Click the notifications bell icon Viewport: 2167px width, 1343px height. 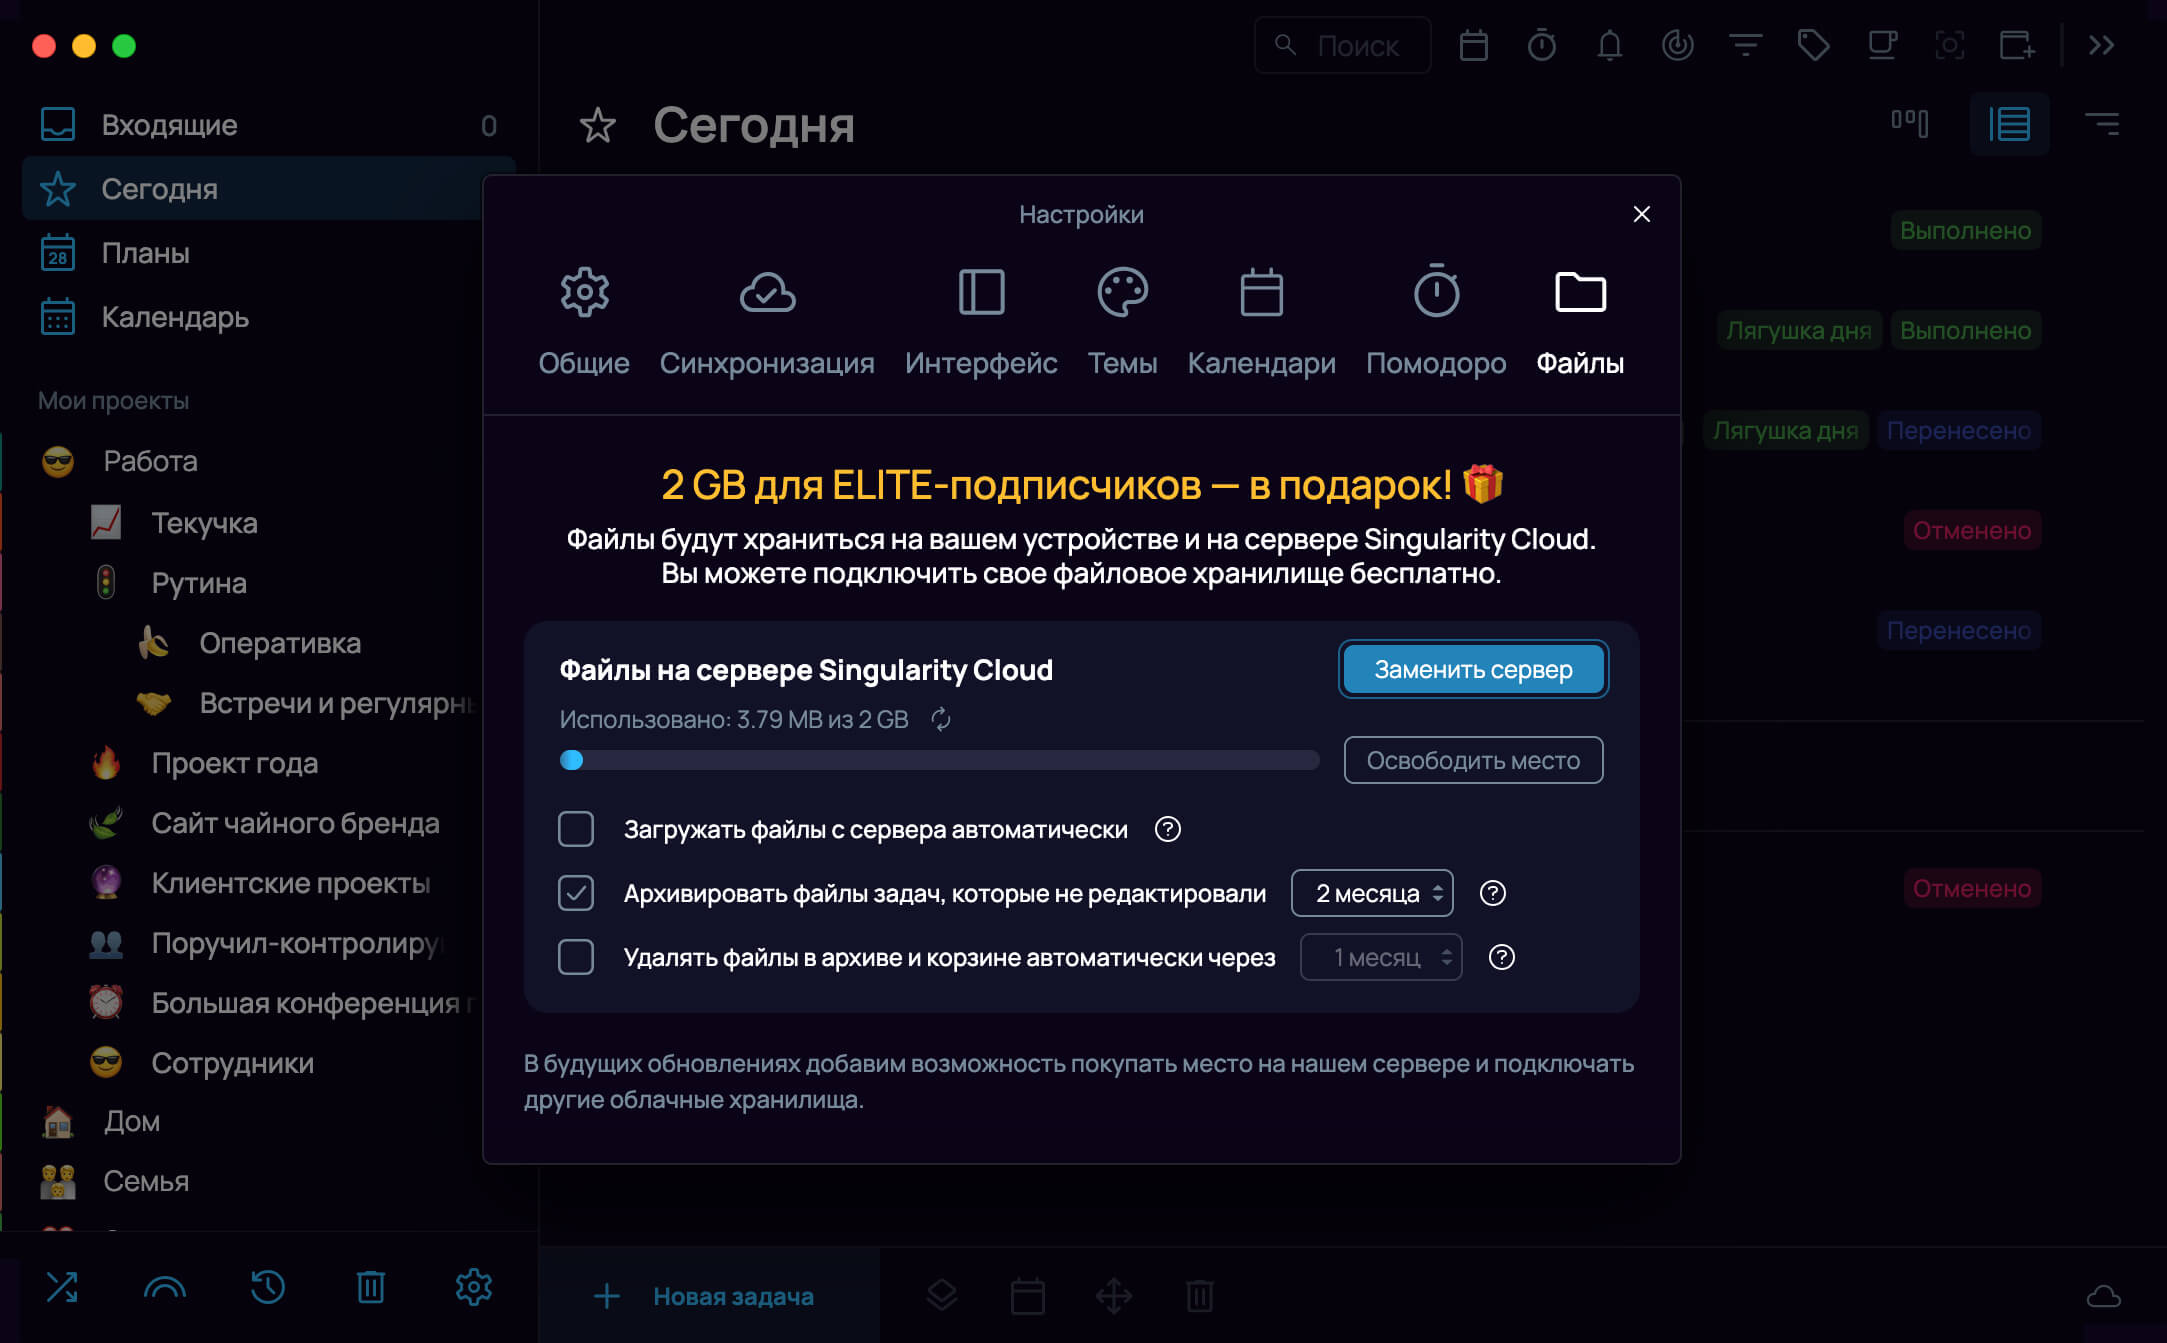pos(1609,45)
